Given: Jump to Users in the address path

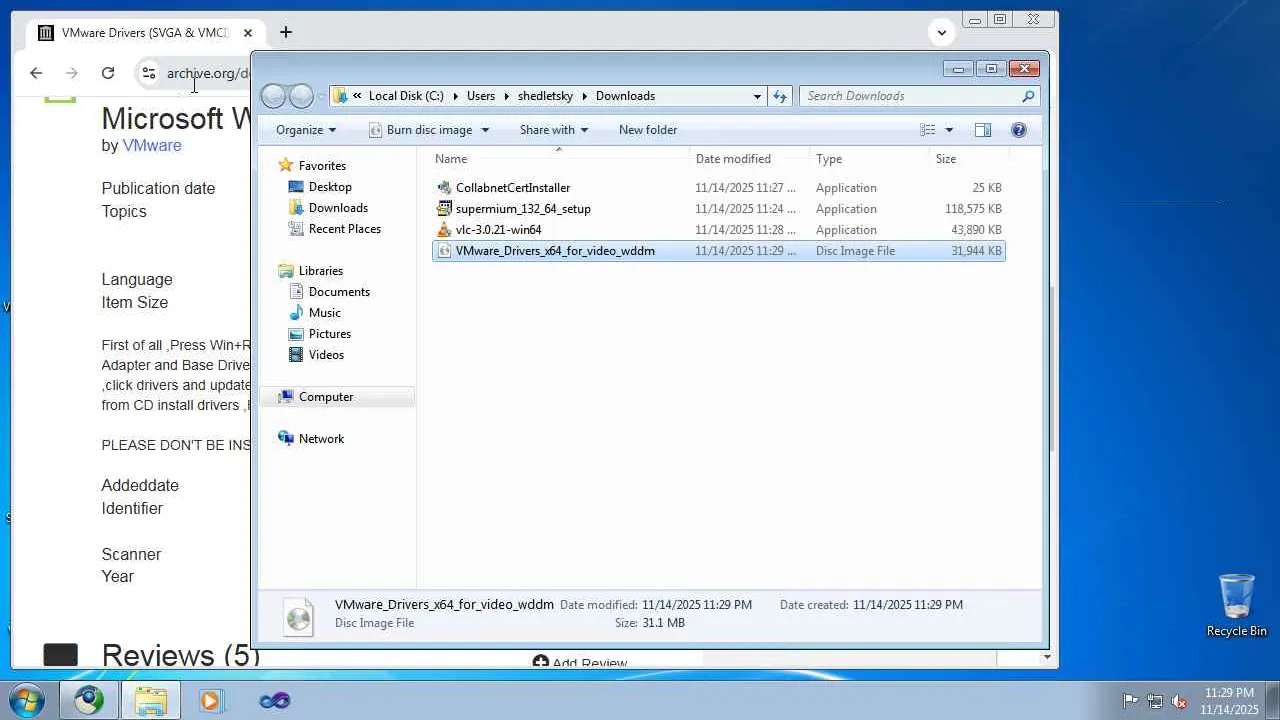Looking at the screenshot, I should click(481, 96).
